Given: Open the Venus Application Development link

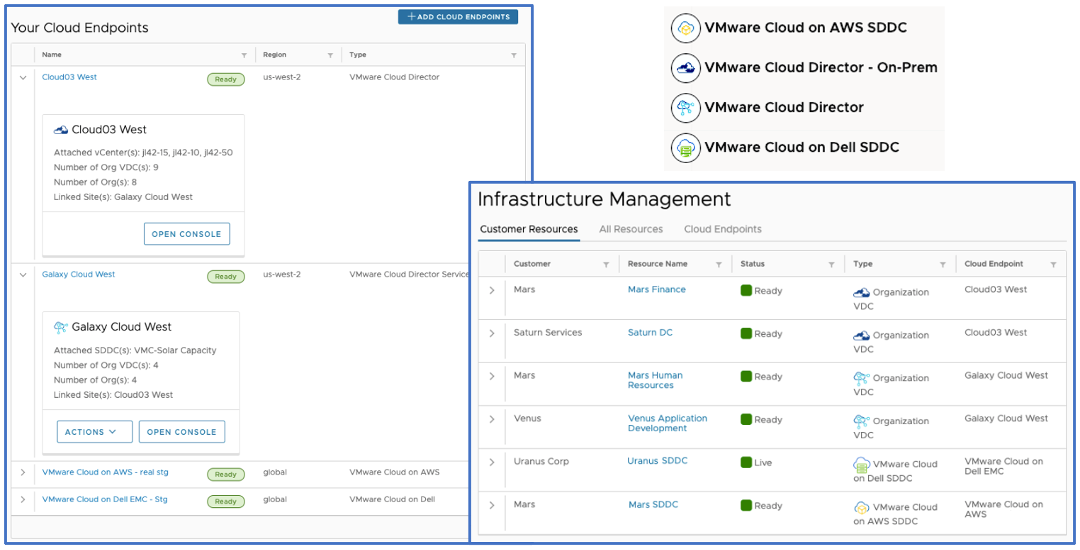Looking at the screenshot, I should (x=667, y=423).
